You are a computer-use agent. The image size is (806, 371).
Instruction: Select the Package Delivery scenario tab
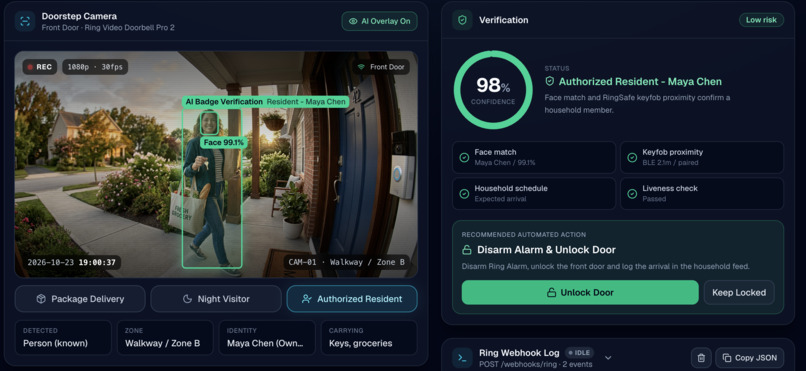pos(80,299)
